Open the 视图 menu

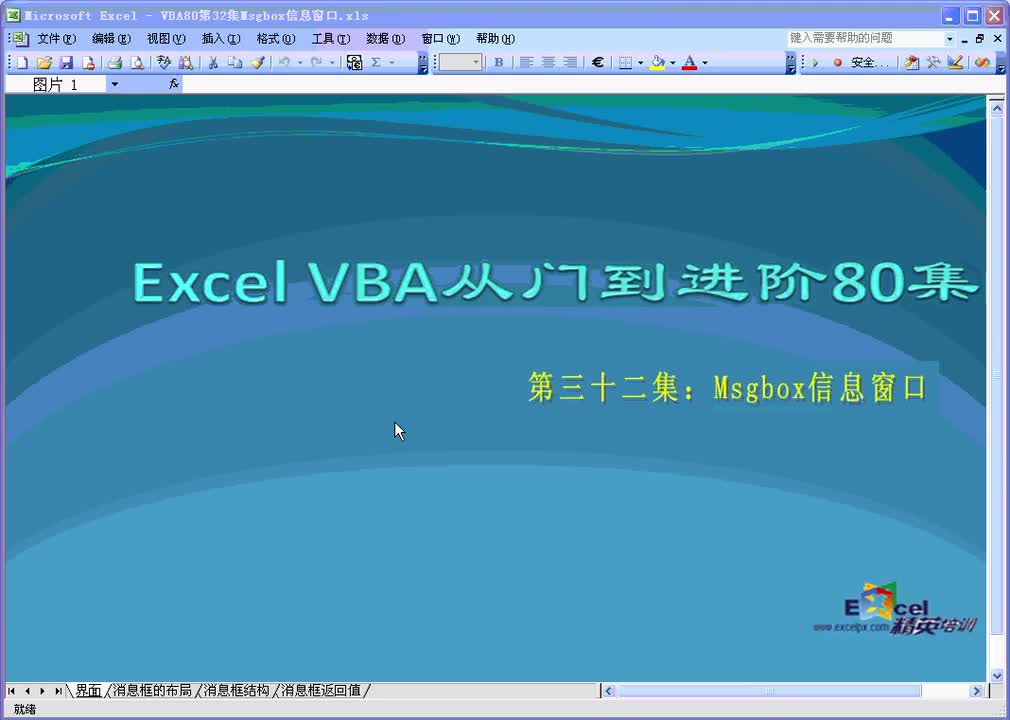[166, 39]
